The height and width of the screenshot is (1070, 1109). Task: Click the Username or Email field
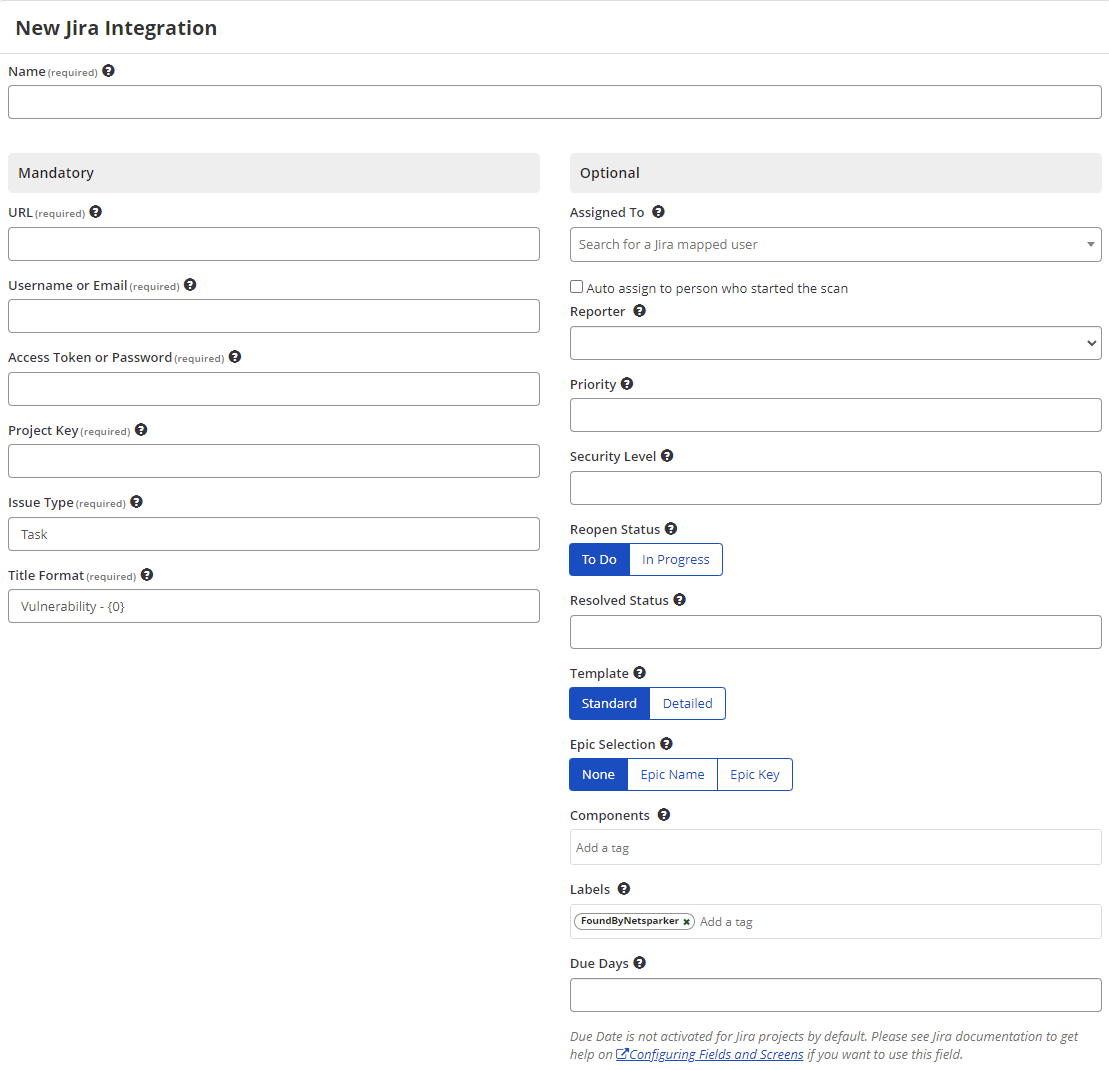pyautogui.click(x=274, y=316)
